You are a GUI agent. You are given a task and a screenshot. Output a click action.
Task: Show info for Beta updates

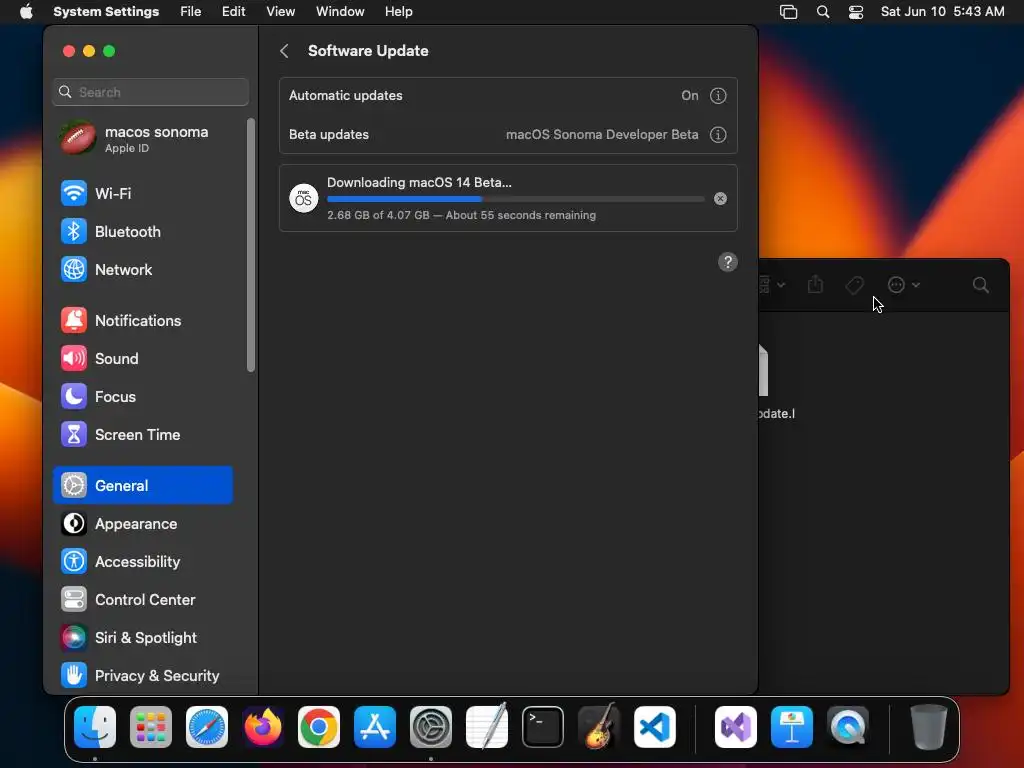(718, 135)
